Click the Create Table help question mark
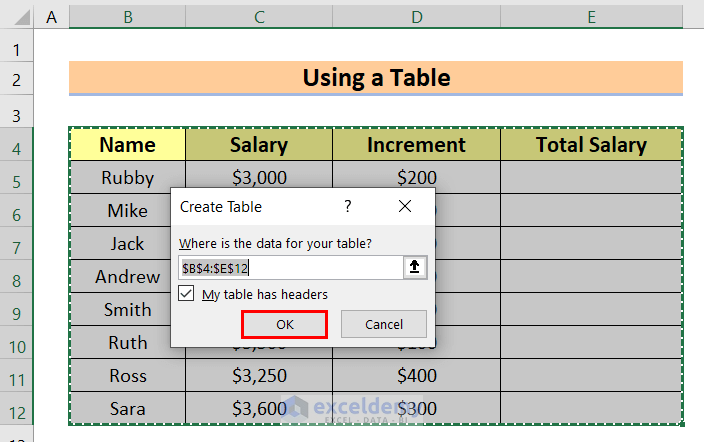This screenshot has width=704, height=442. 348,207
